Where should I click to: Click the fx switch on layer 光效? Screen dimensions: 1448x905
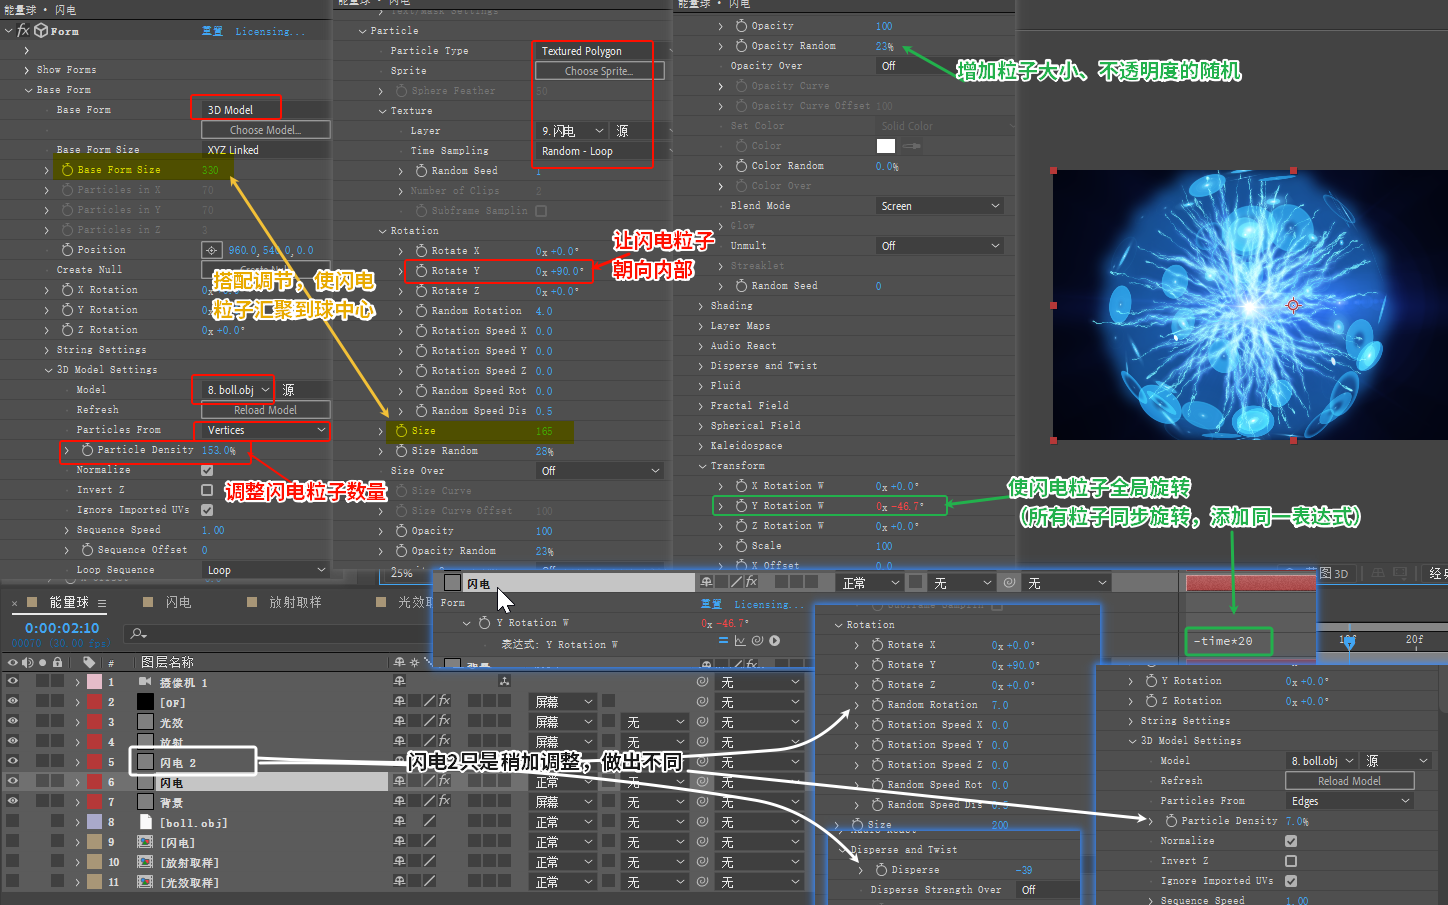444,721
